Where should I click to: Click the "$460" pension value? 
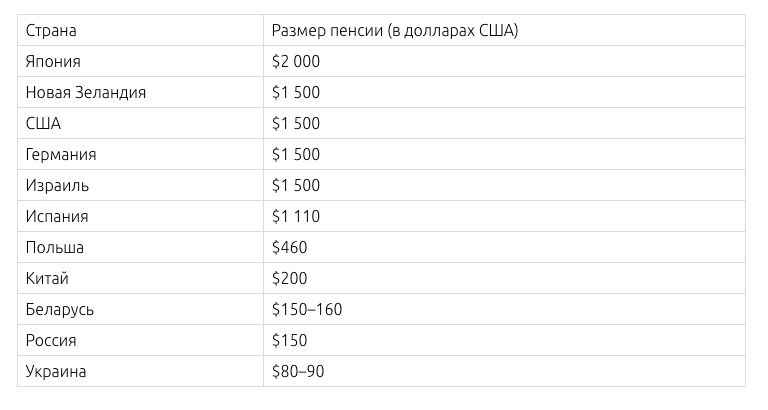coord(290,248)
